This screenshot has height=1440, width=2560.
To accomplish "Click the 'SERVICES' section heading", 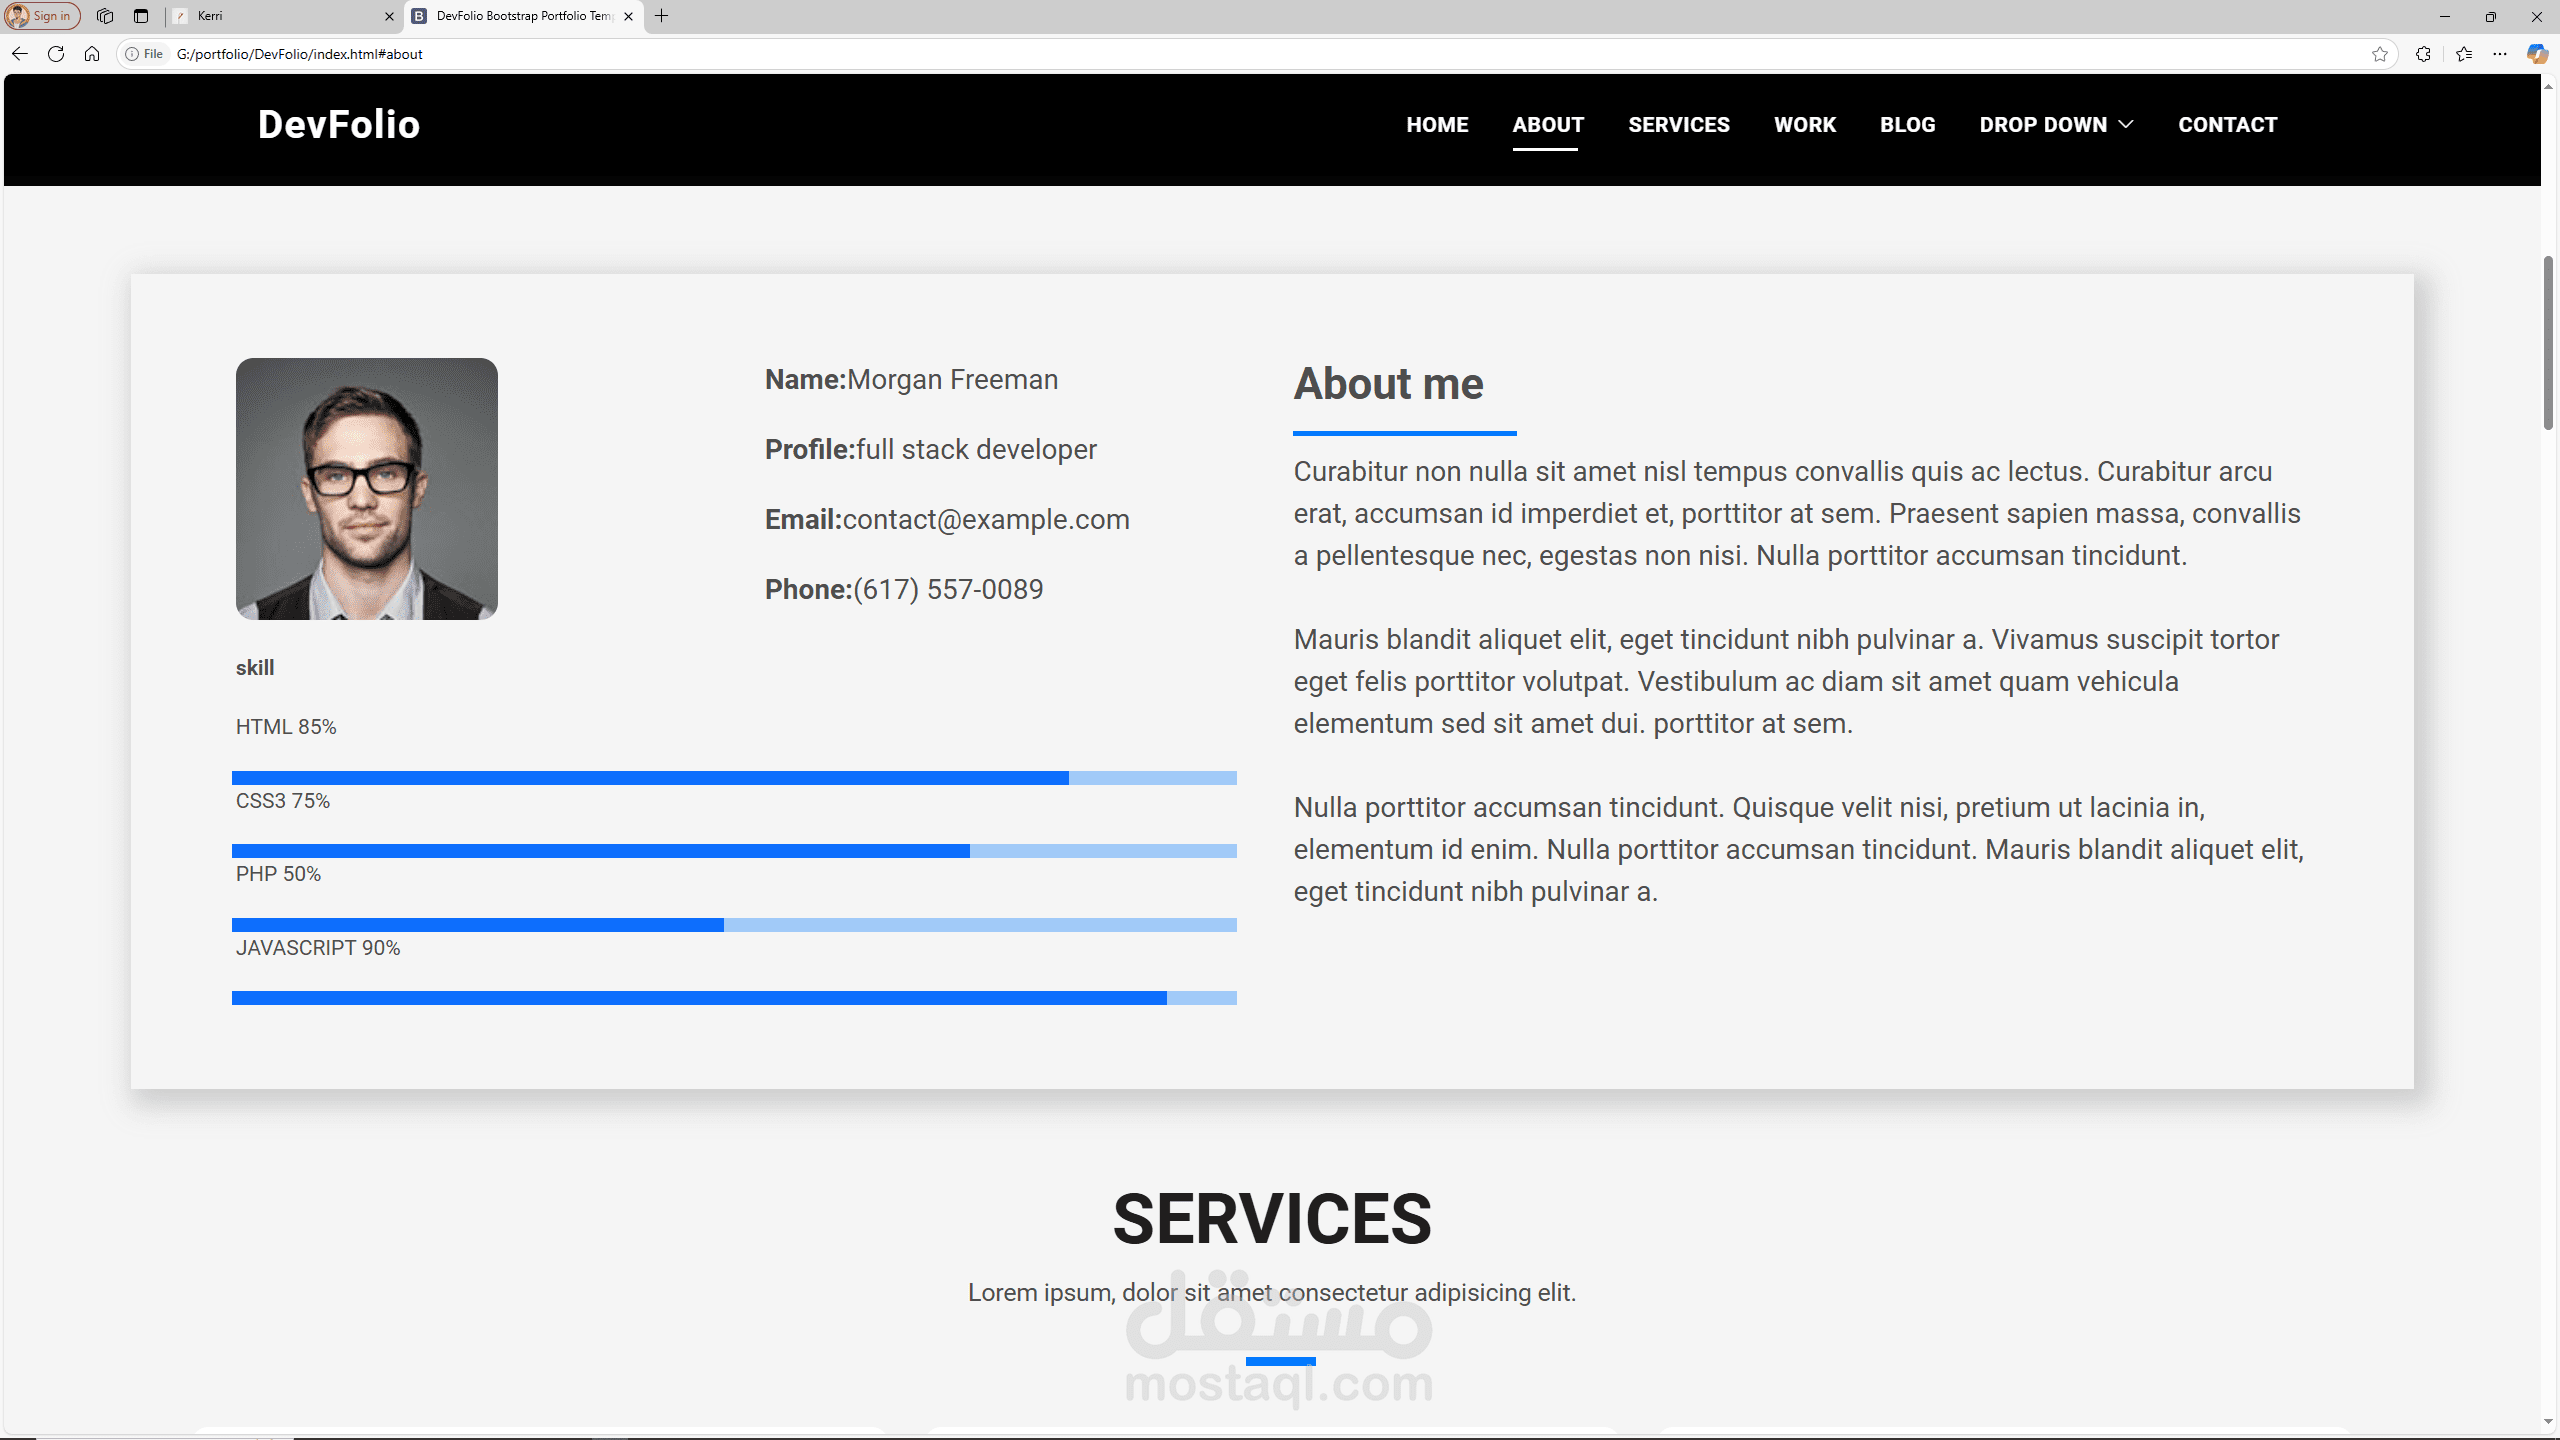I will tap(1272, 1219).
